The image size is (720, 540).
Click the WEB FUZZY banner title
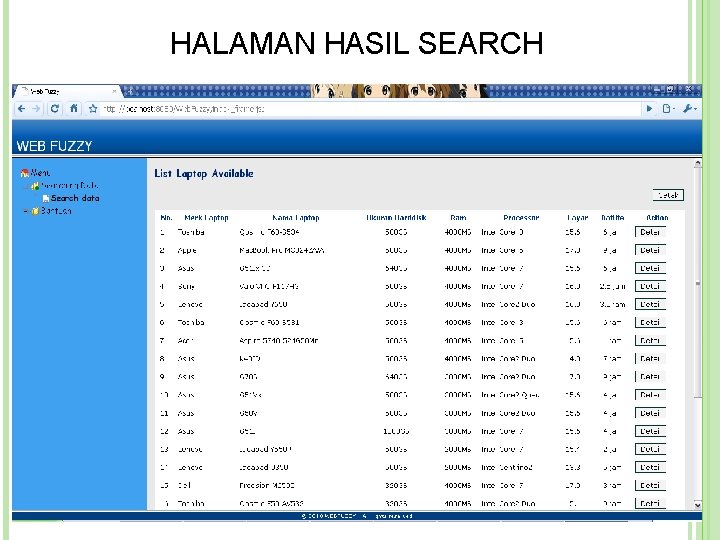pos(54,146)
